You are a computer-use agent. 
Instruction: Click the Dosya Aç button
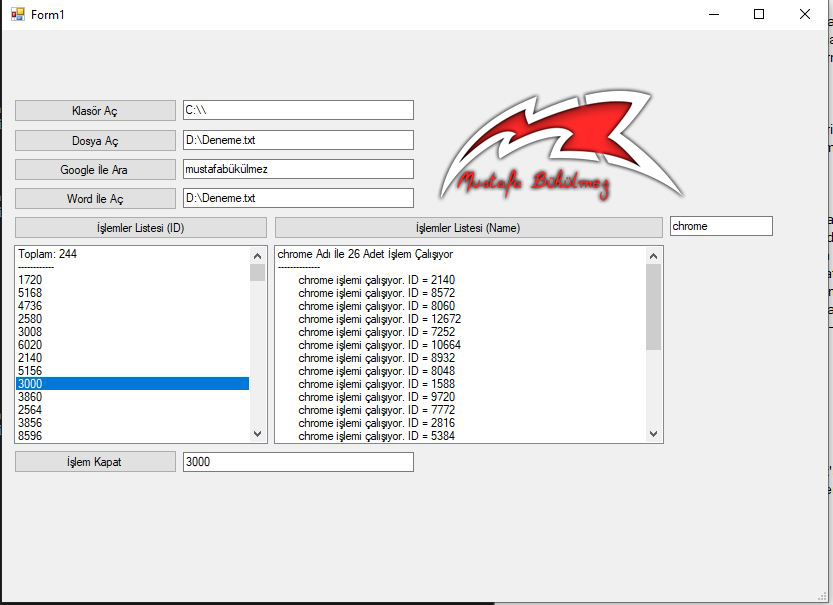[x=93, y=140]
